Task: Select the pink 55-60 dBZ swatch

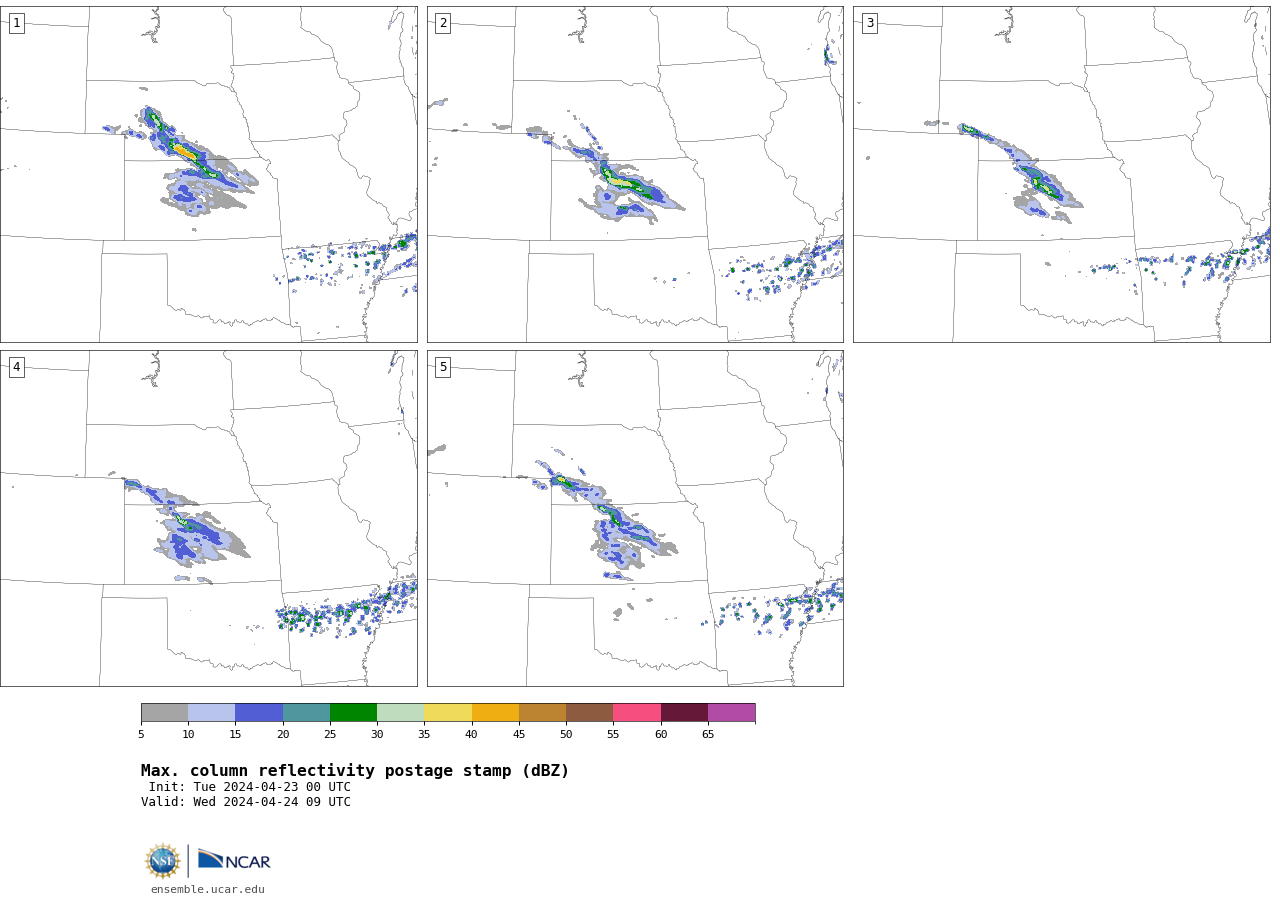Action: click(x=637, y=713)
